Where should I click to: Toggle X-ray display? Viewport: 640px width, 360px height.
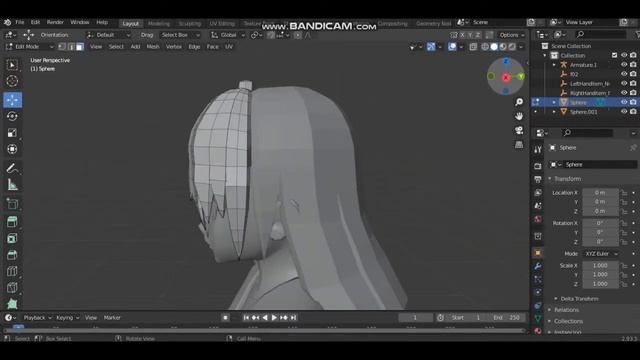(473, 47)
